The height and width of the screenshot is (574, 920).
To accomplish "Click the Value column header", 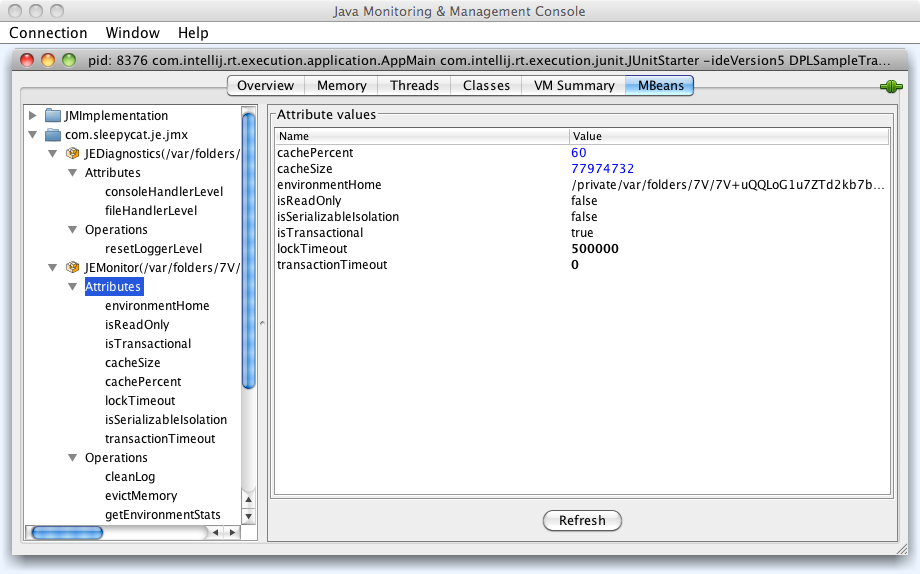I will [x=728, y=136].
